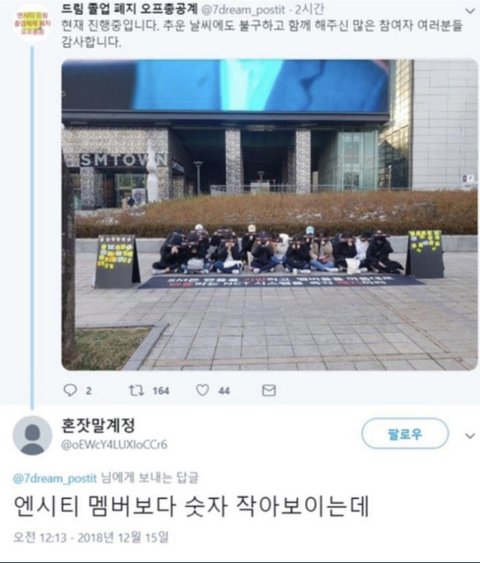This screenshot has width=480, height=563.
Task: Click the 혼잣말계정 display name
Action: point(98,425)
